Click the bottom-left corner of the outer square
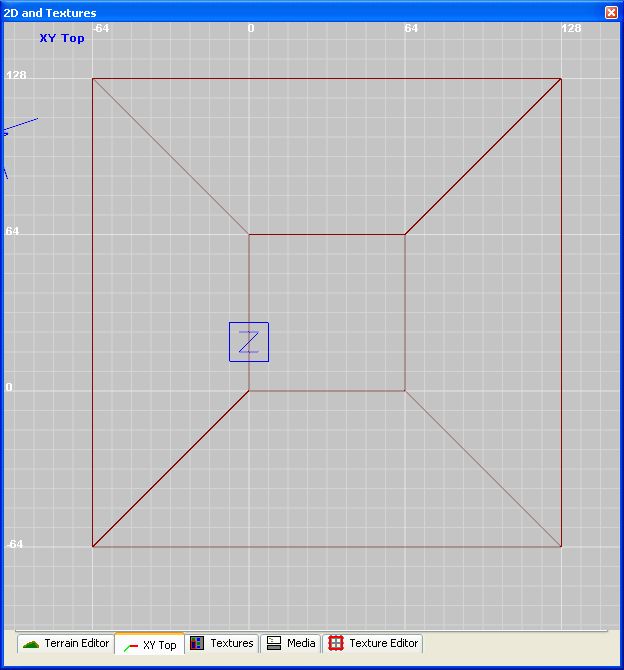This screenshot has height=670, width=624. click(93, 547)
